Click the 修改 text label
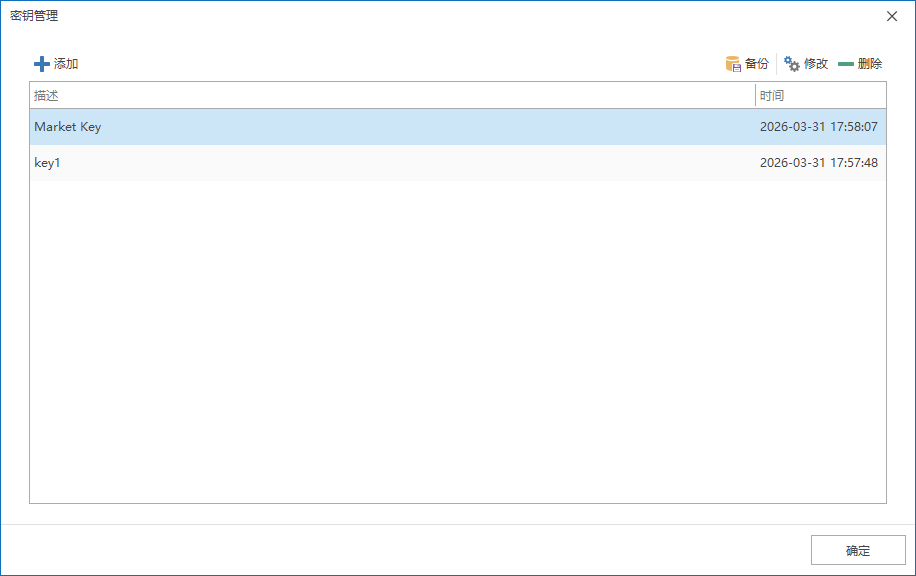The image size is (916, 576). click(x=816, y=64)
